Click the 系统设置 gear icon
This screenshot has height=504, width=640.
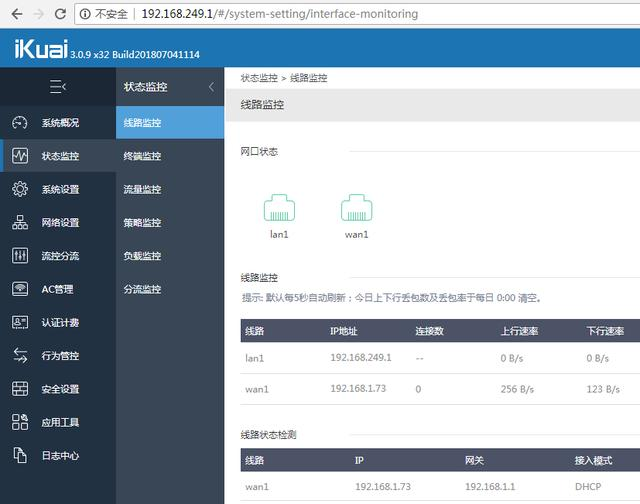[x=20, y=189]
